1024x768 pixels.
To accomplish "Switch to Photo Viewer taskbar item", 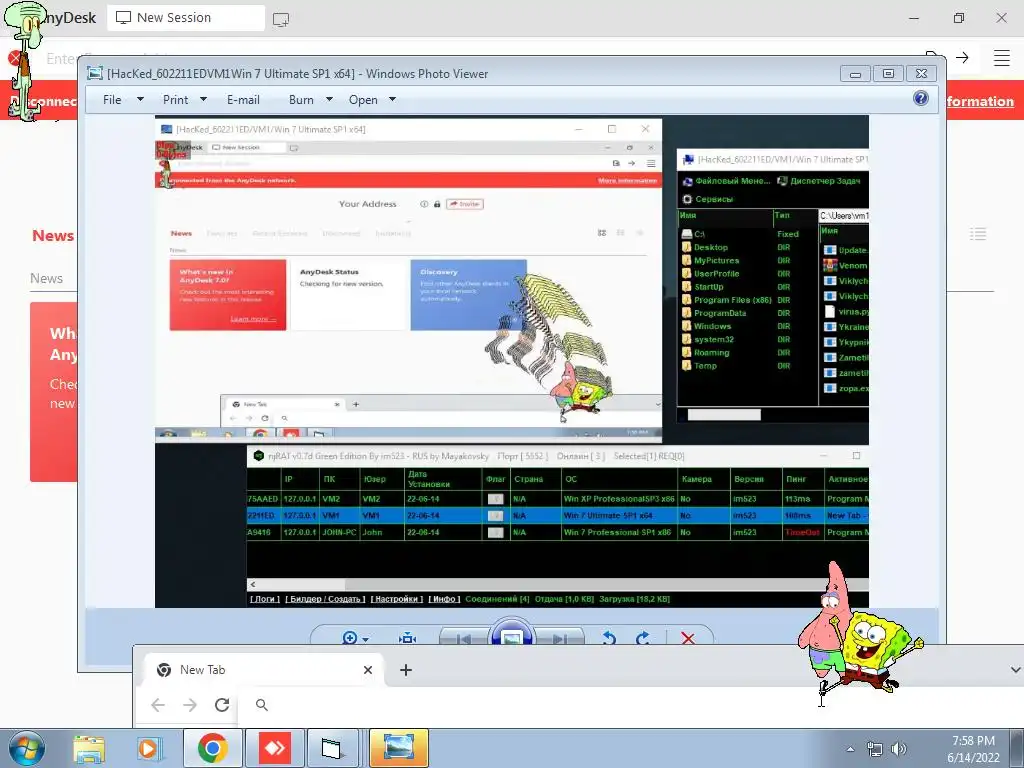I will pos(398,748).
